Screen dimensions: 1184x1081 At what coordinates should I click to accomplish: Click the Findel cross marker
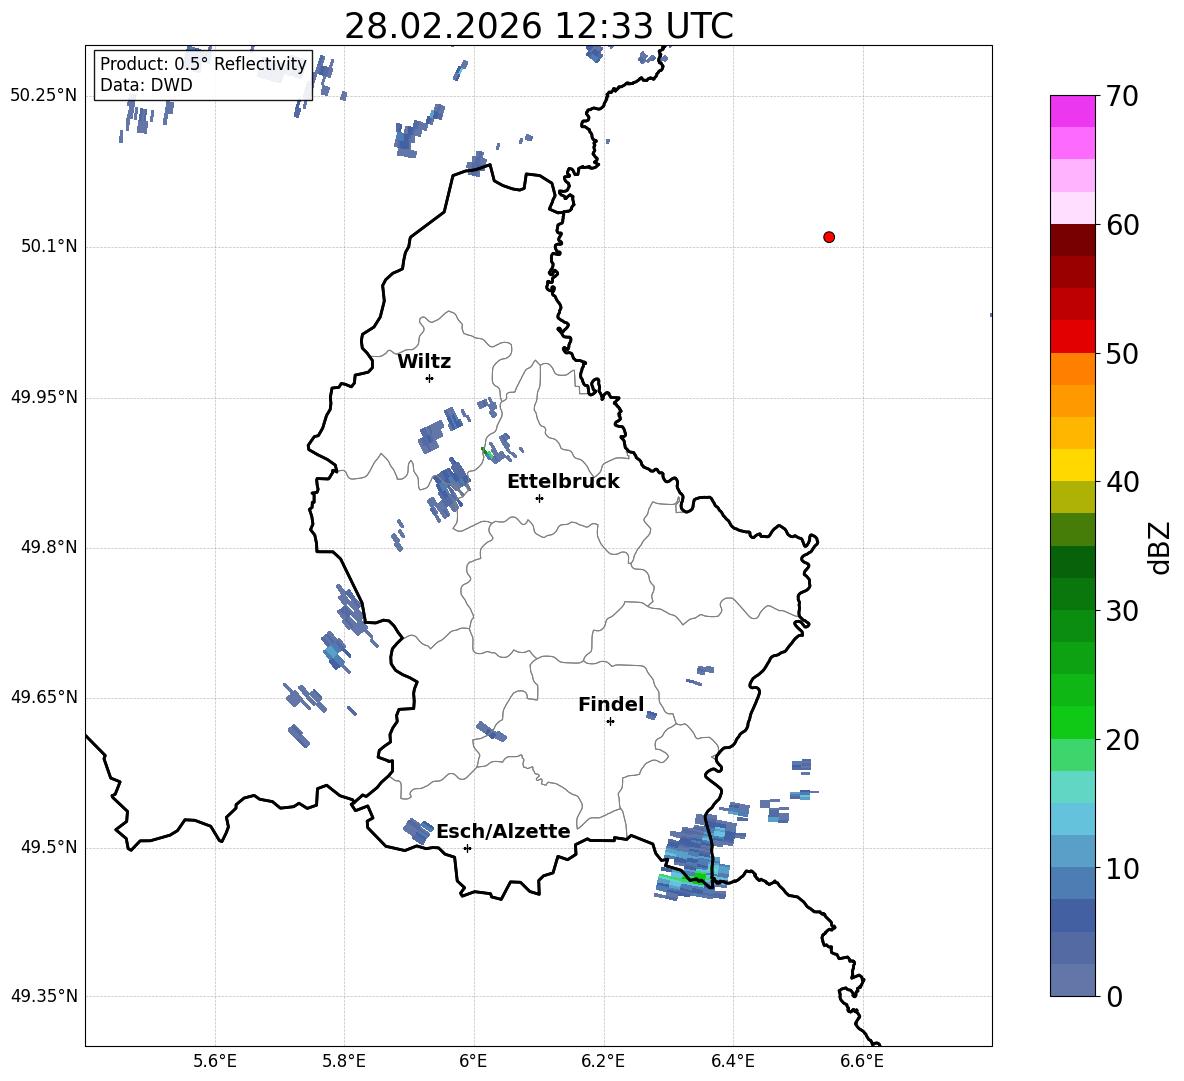tap(610, 722)
